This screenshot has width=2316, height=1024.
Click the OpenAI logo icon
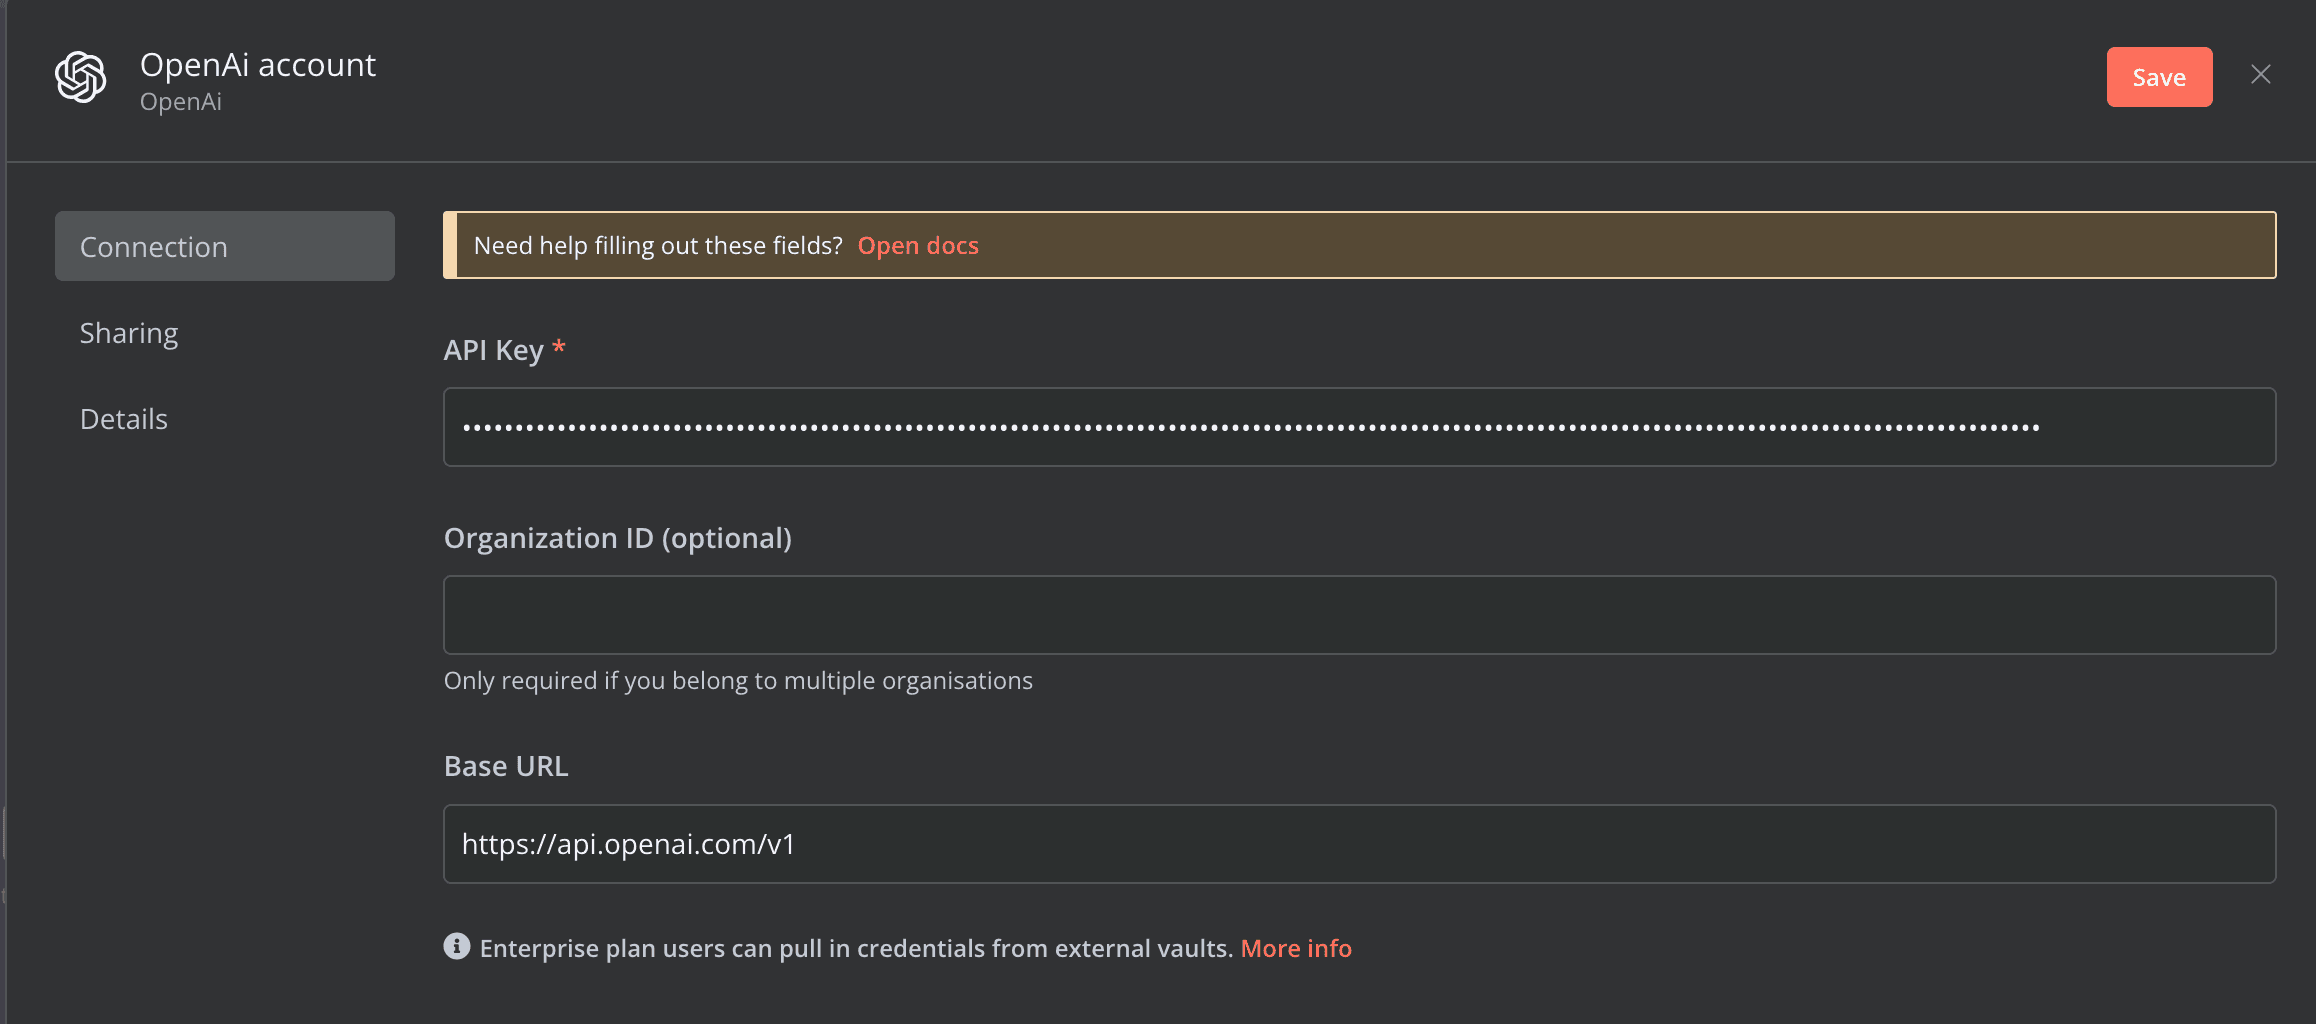(x=81, y=77)
